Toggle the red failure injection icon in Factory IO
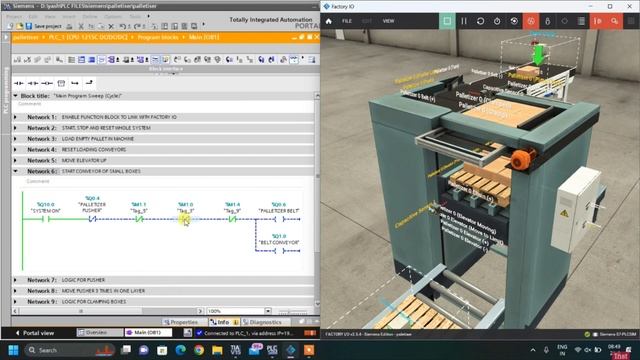640x360 pixels. [531, 21]
